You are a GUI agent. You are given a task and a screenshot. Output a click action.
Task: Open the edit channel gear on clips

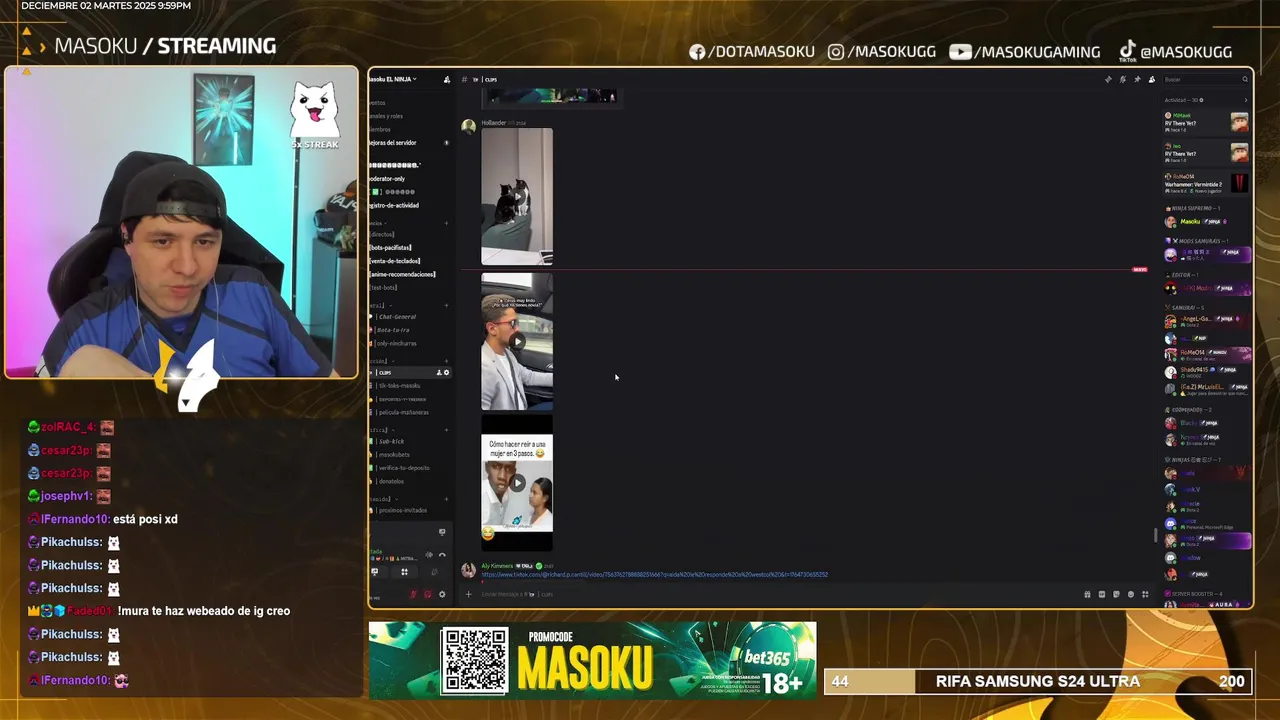[447, 373]
